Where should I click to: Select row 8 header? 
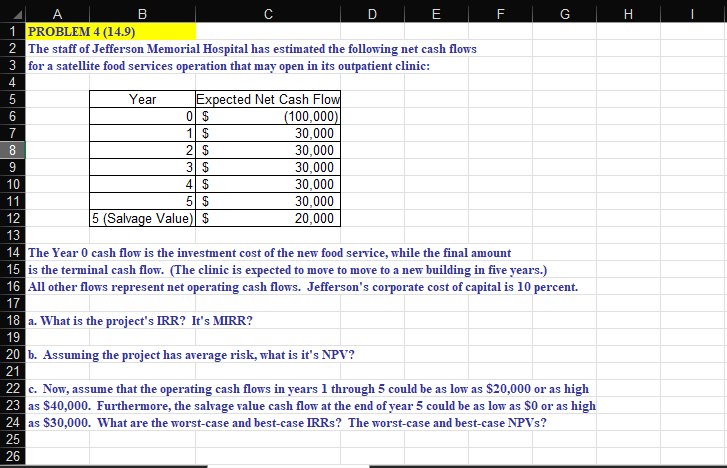(x=13, y=150)
